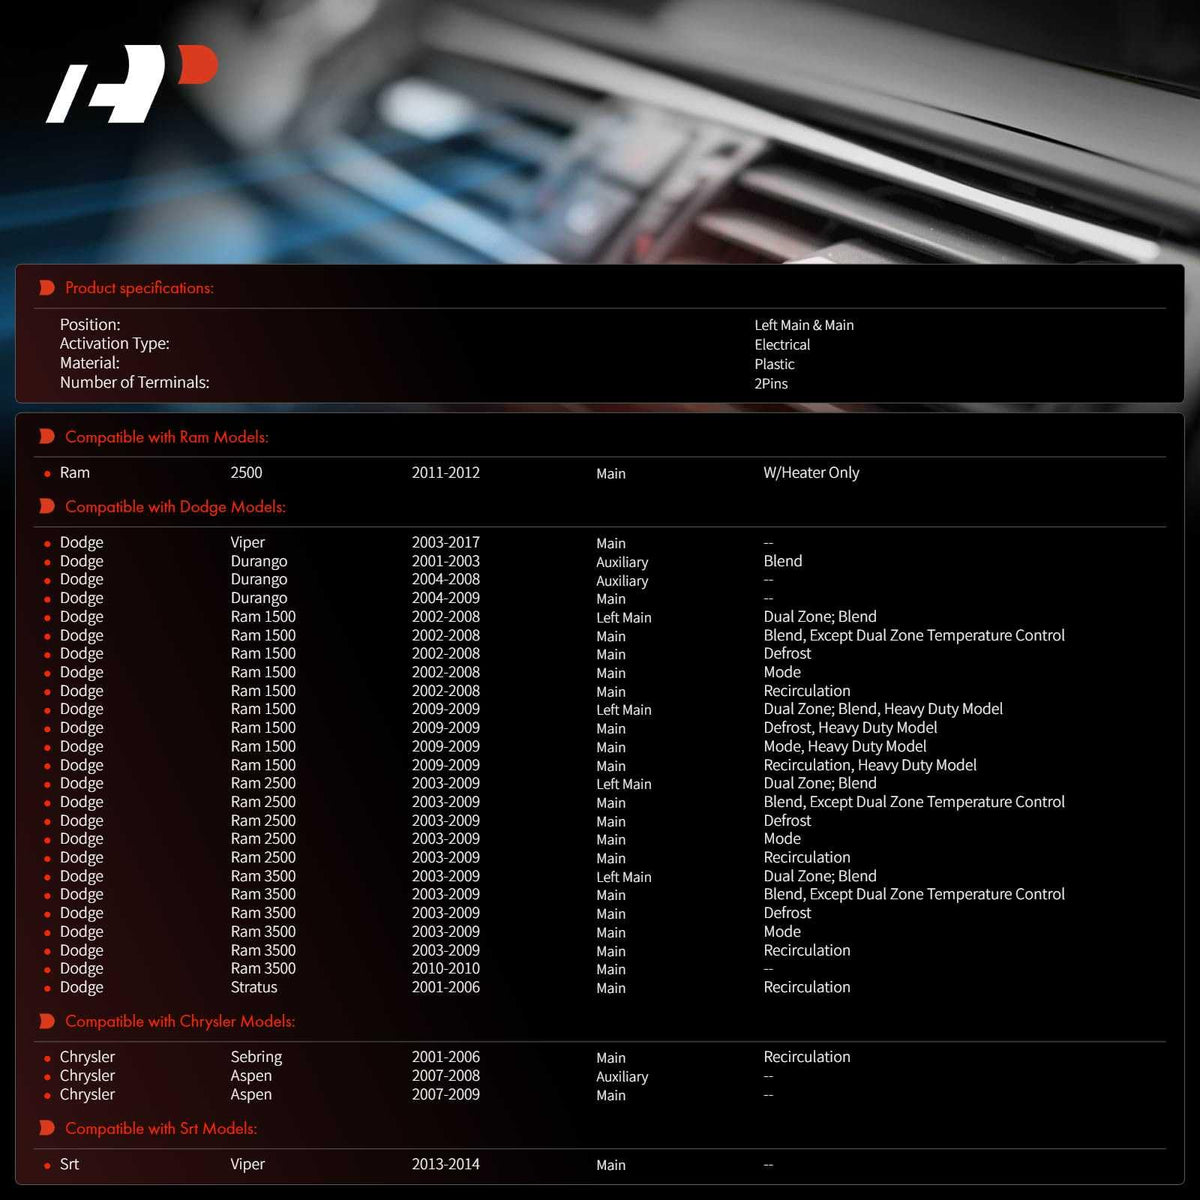
Task: Click 'Auxiliary' on the Chrysler Aspen row
Action: click(622, 1077)
